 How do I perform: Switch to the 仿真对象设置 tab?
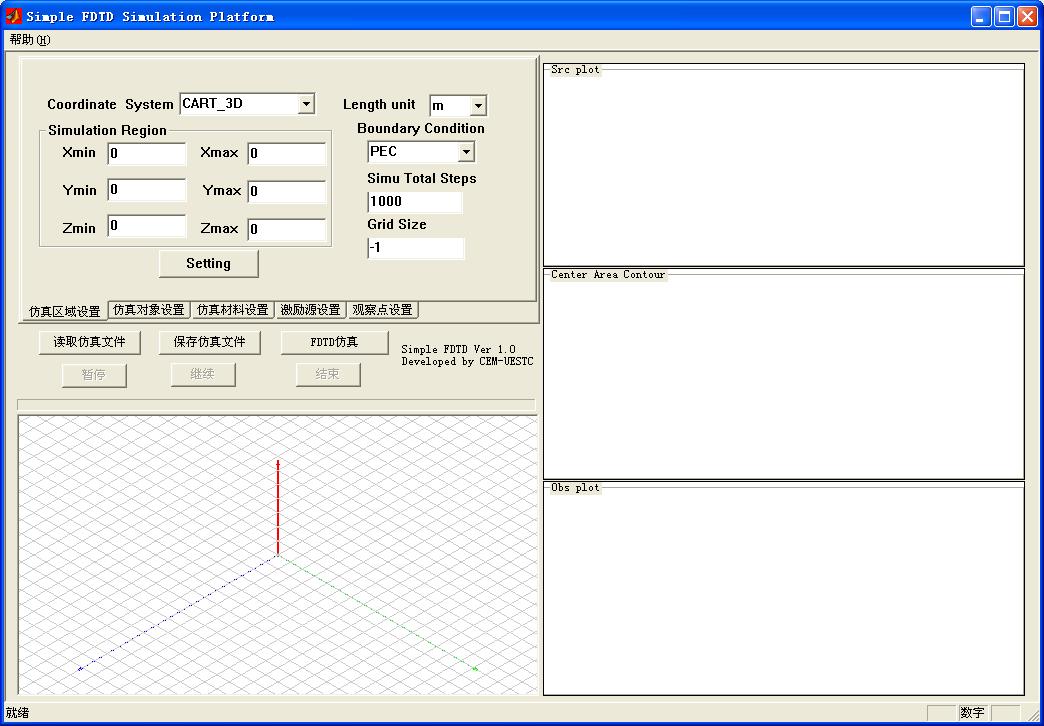point(149,310)
